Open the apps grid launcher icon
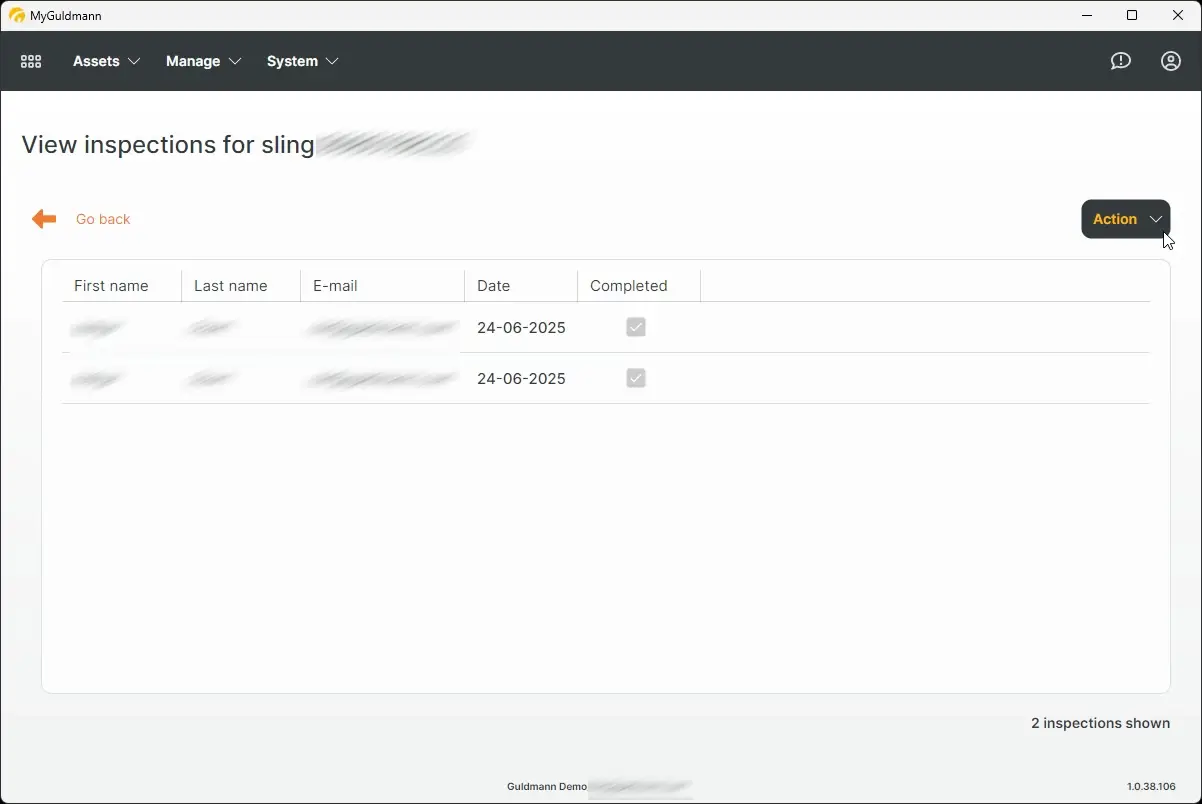The image size is (1202, 804). pyautogui.click(x=30, y=61)
